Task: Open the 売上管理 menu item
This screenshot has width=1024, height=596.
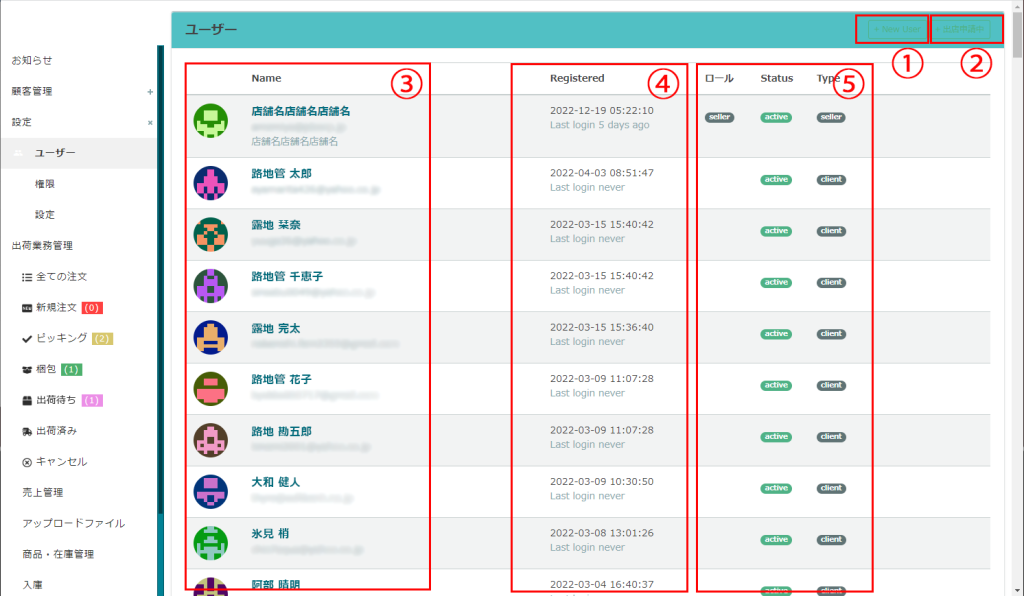Action: tap(42, 492)
